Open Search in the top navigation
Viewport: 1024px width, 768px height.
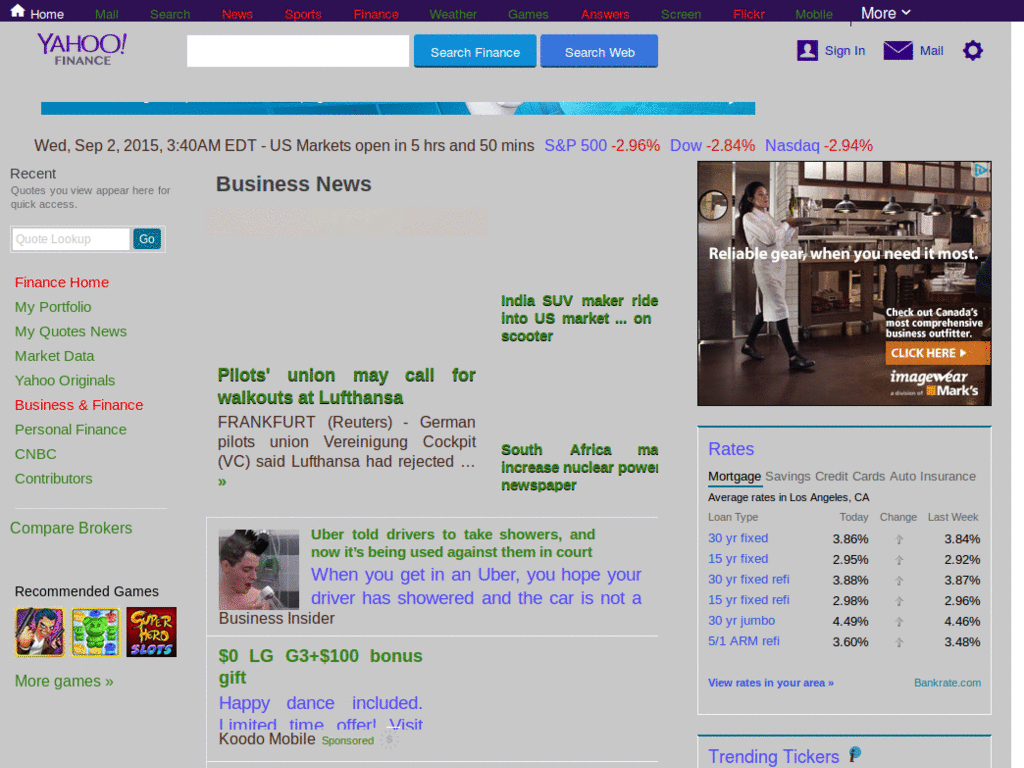tap(170, 14)
